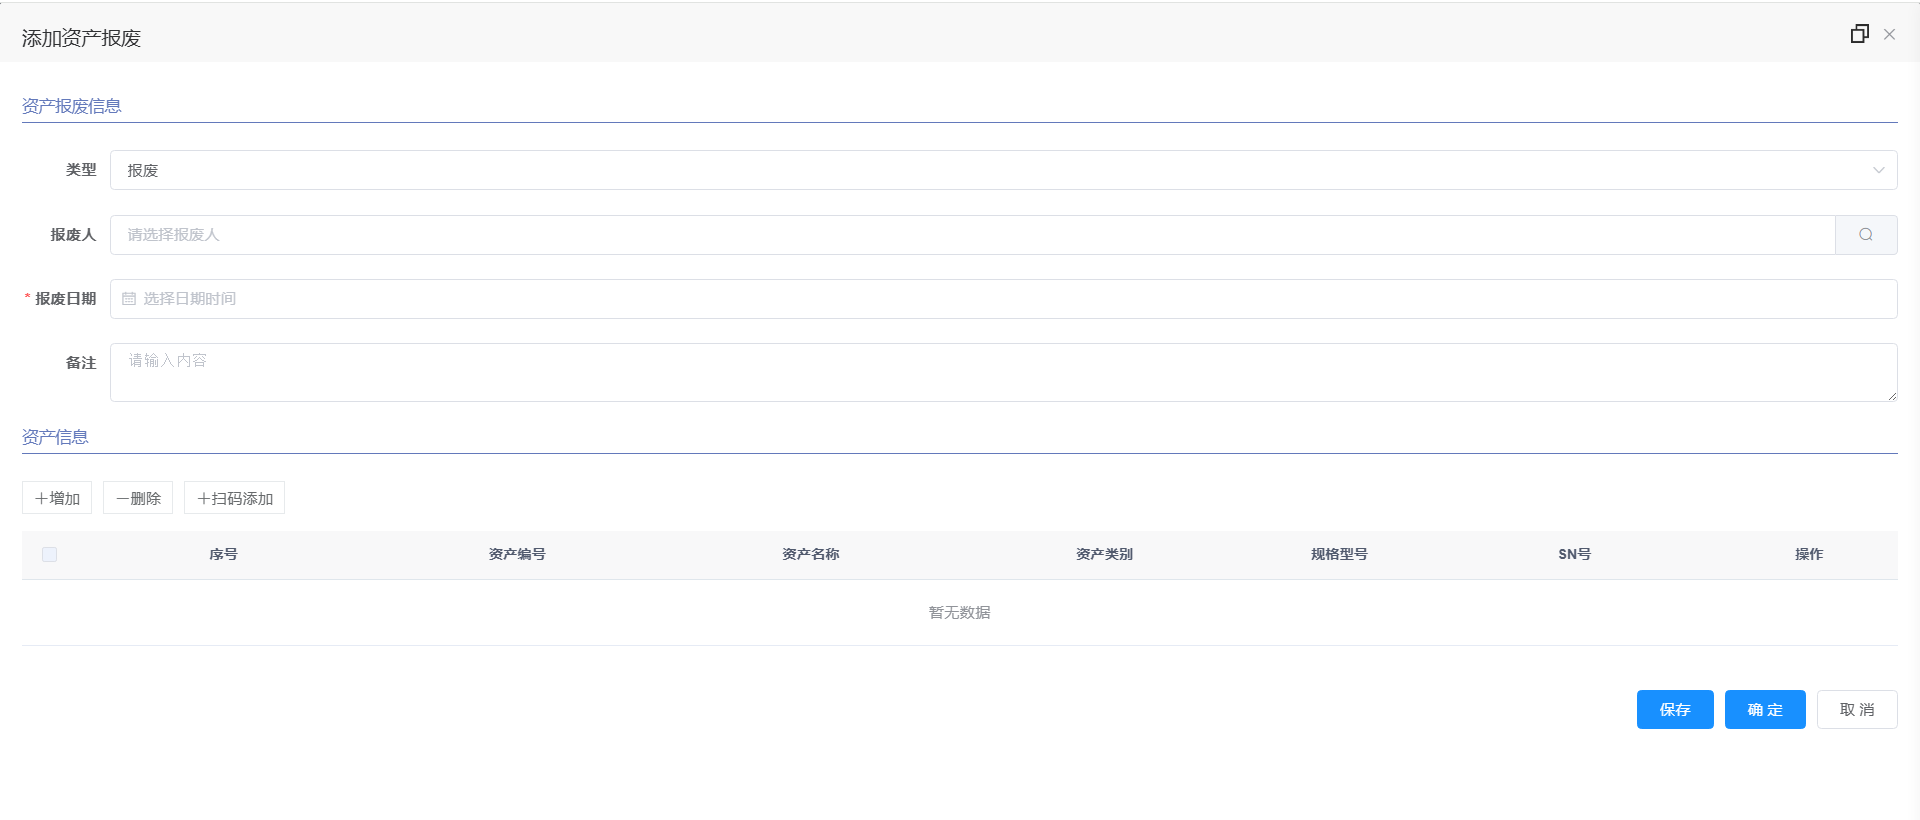Click the 规格型号 column header
1920x820 pixels.
1339,555
